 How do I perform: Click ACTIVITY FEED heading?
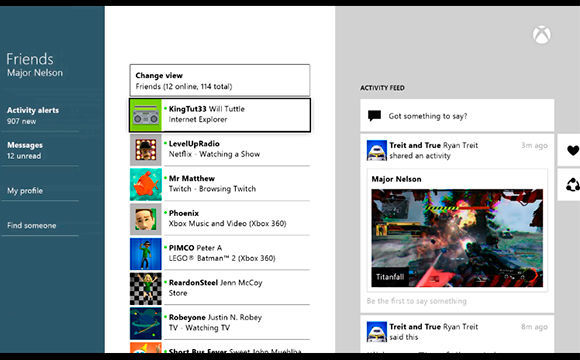(382, 88)
